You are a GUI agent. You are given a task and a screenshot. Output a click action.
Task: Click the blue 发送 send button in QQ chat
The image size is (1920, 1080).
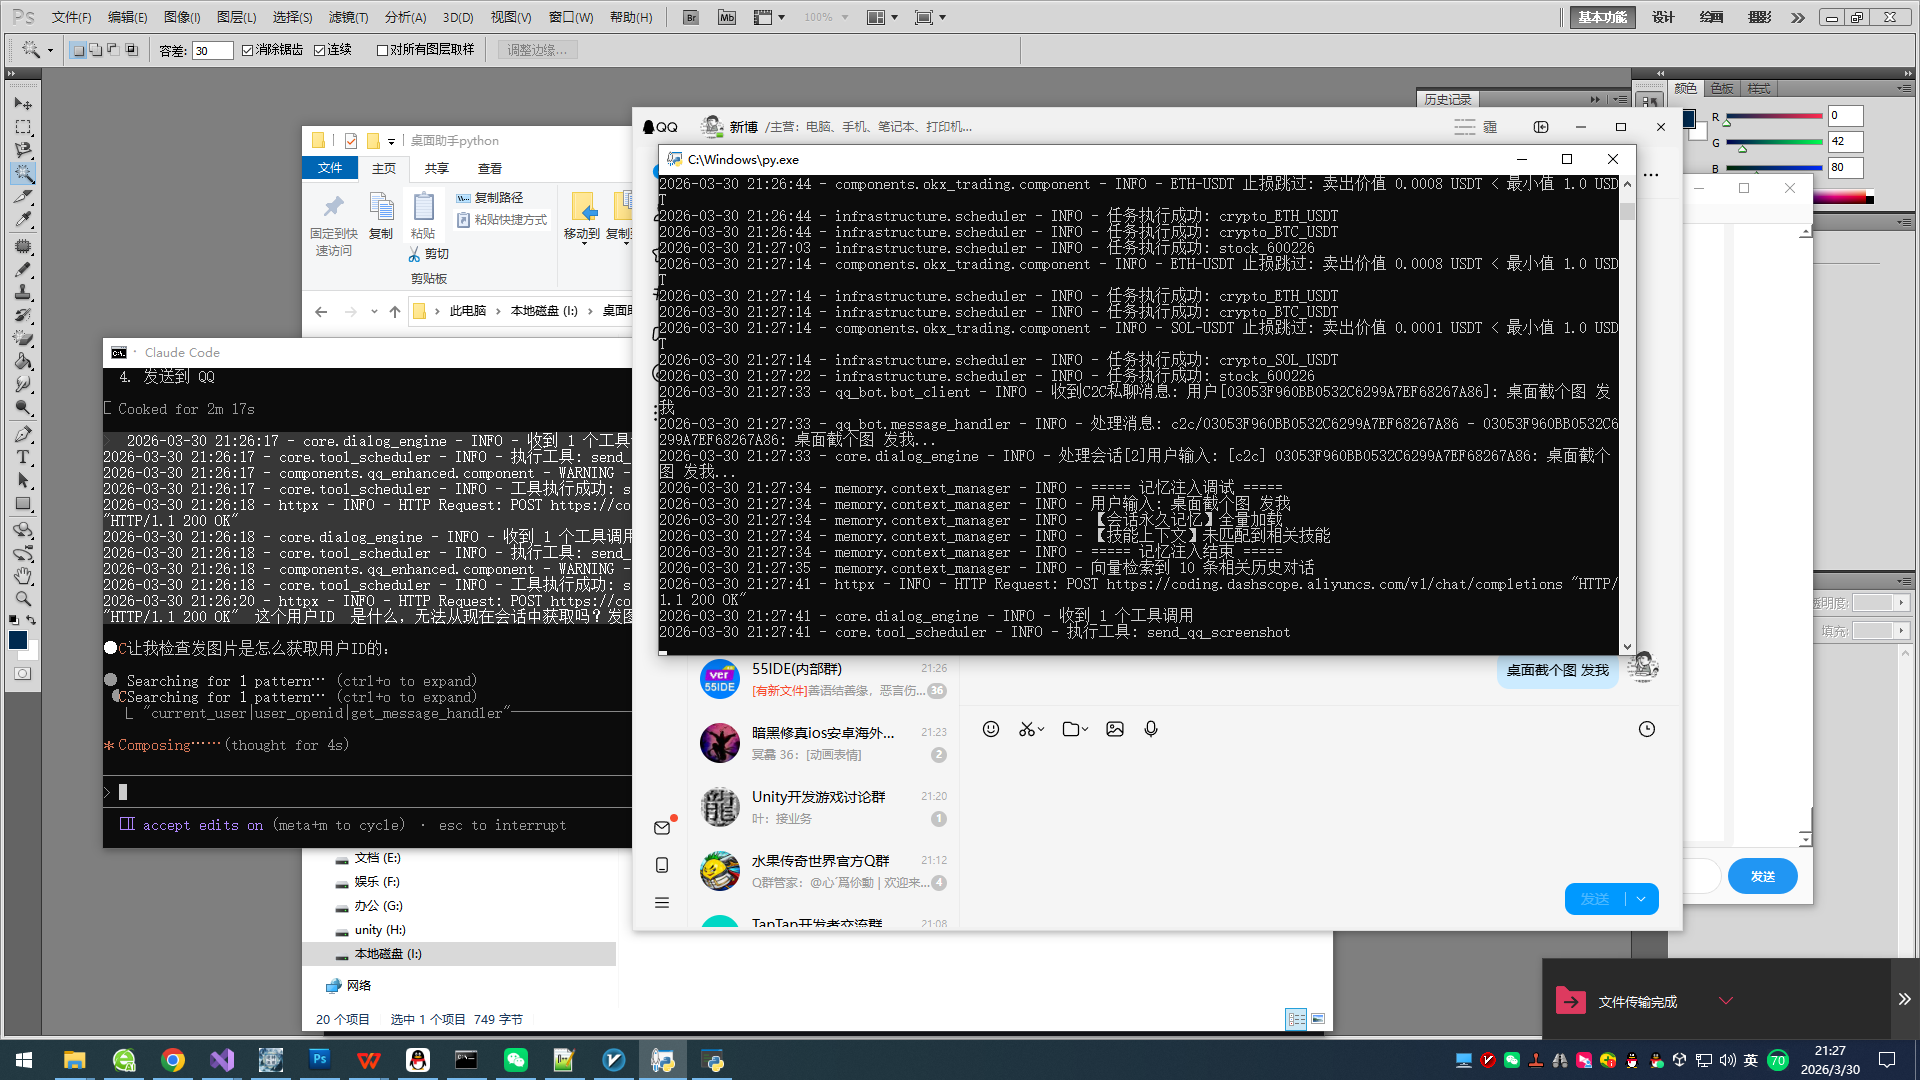click(1595, 899)
